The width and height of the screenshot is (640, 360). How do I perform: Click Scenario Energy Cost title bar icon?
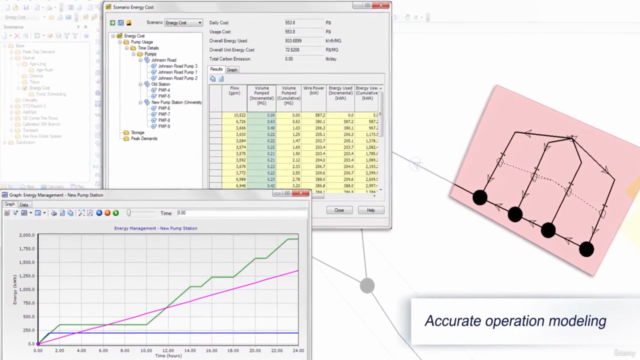pyautogui.click(x=109, y=7)
